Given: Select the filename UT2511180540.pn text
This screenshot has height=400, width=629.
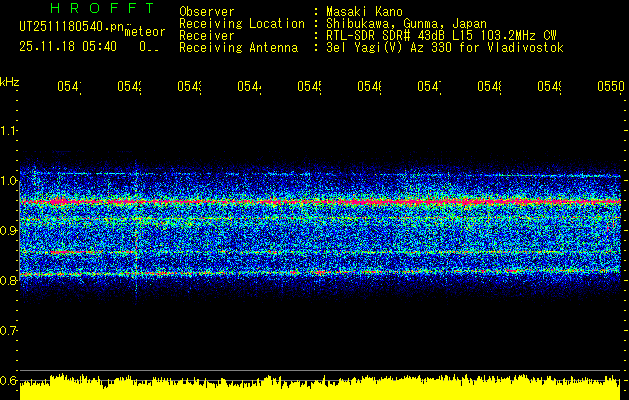Looking at the screenshot, I should (x=72, y=27).
